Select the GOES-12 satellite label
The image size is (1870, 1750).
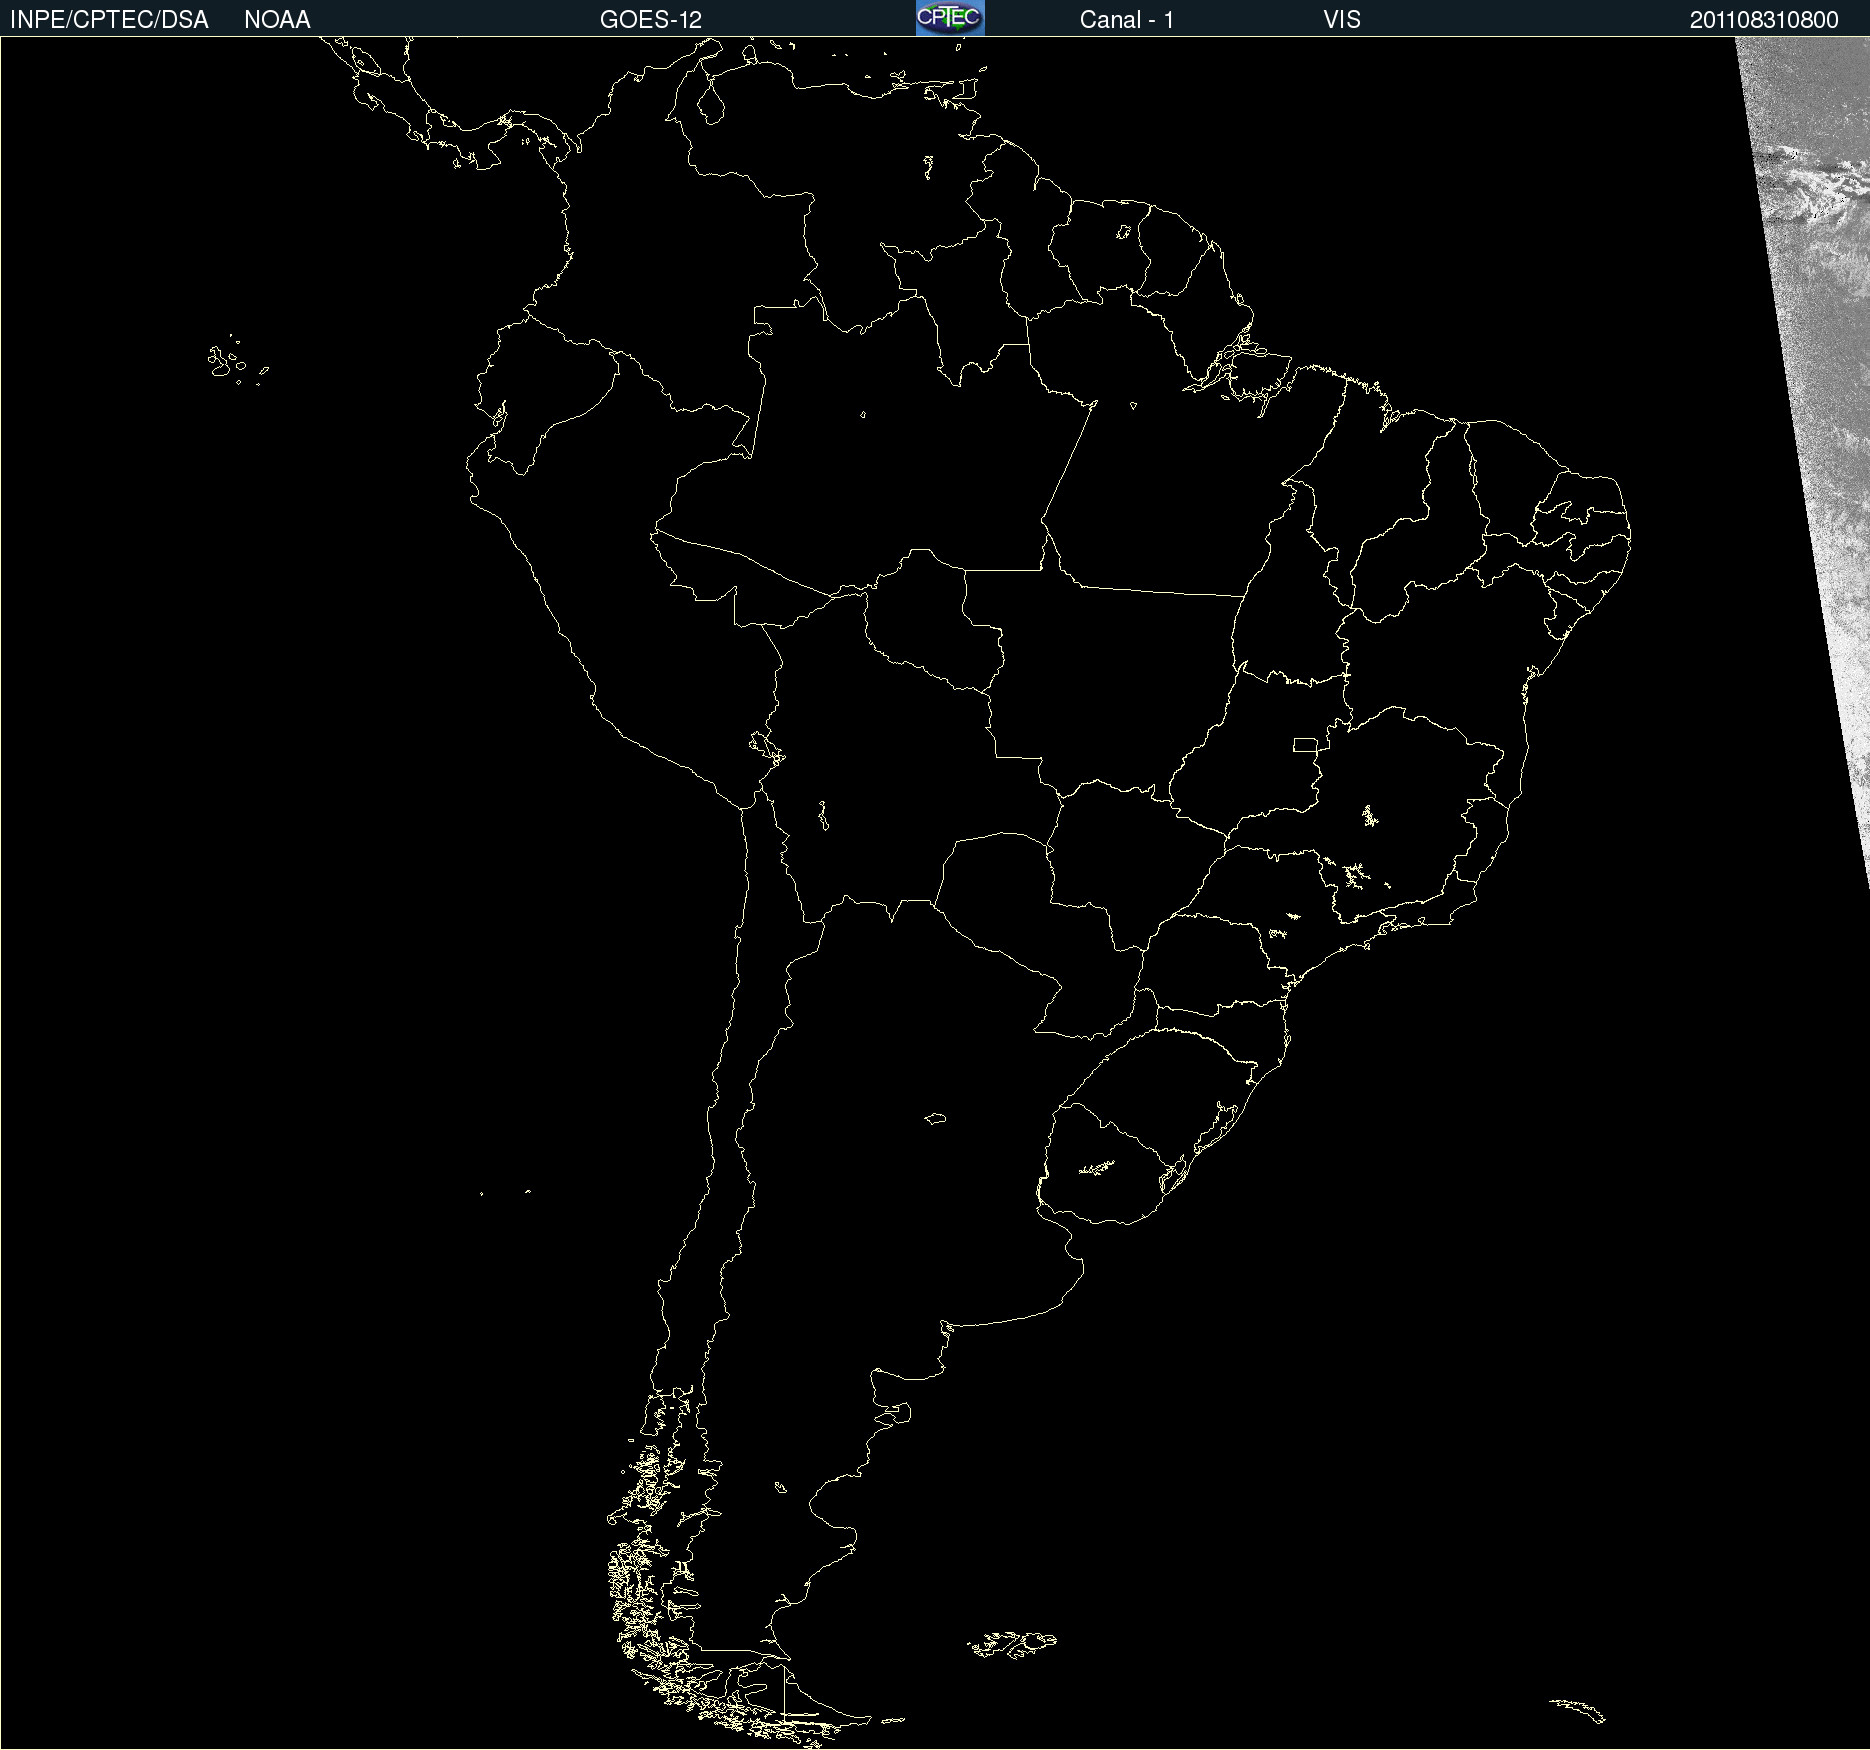(650, 19)
